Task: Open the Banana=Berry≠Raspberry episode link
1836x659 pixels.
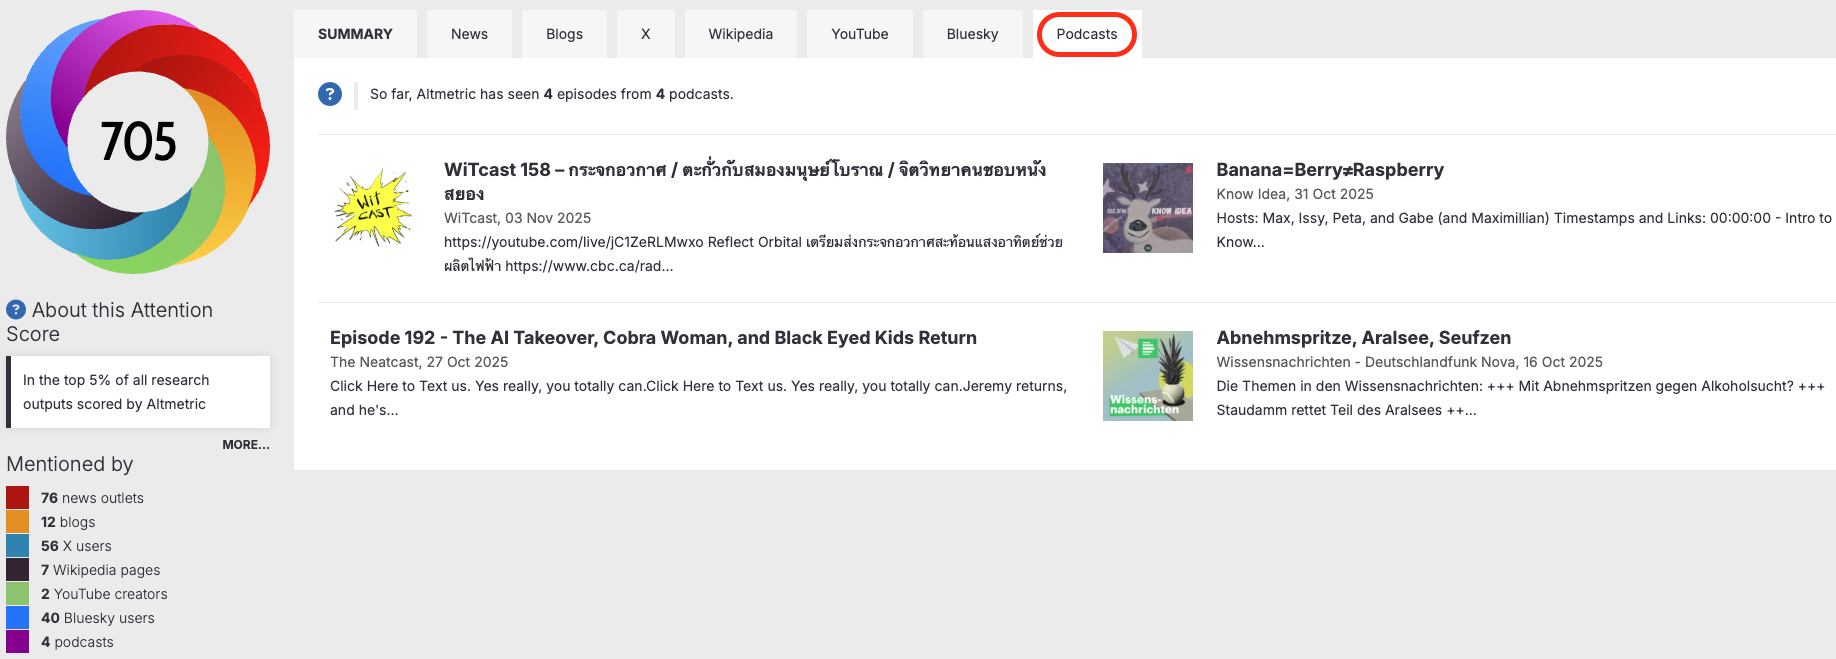Action: point(1329,170)
